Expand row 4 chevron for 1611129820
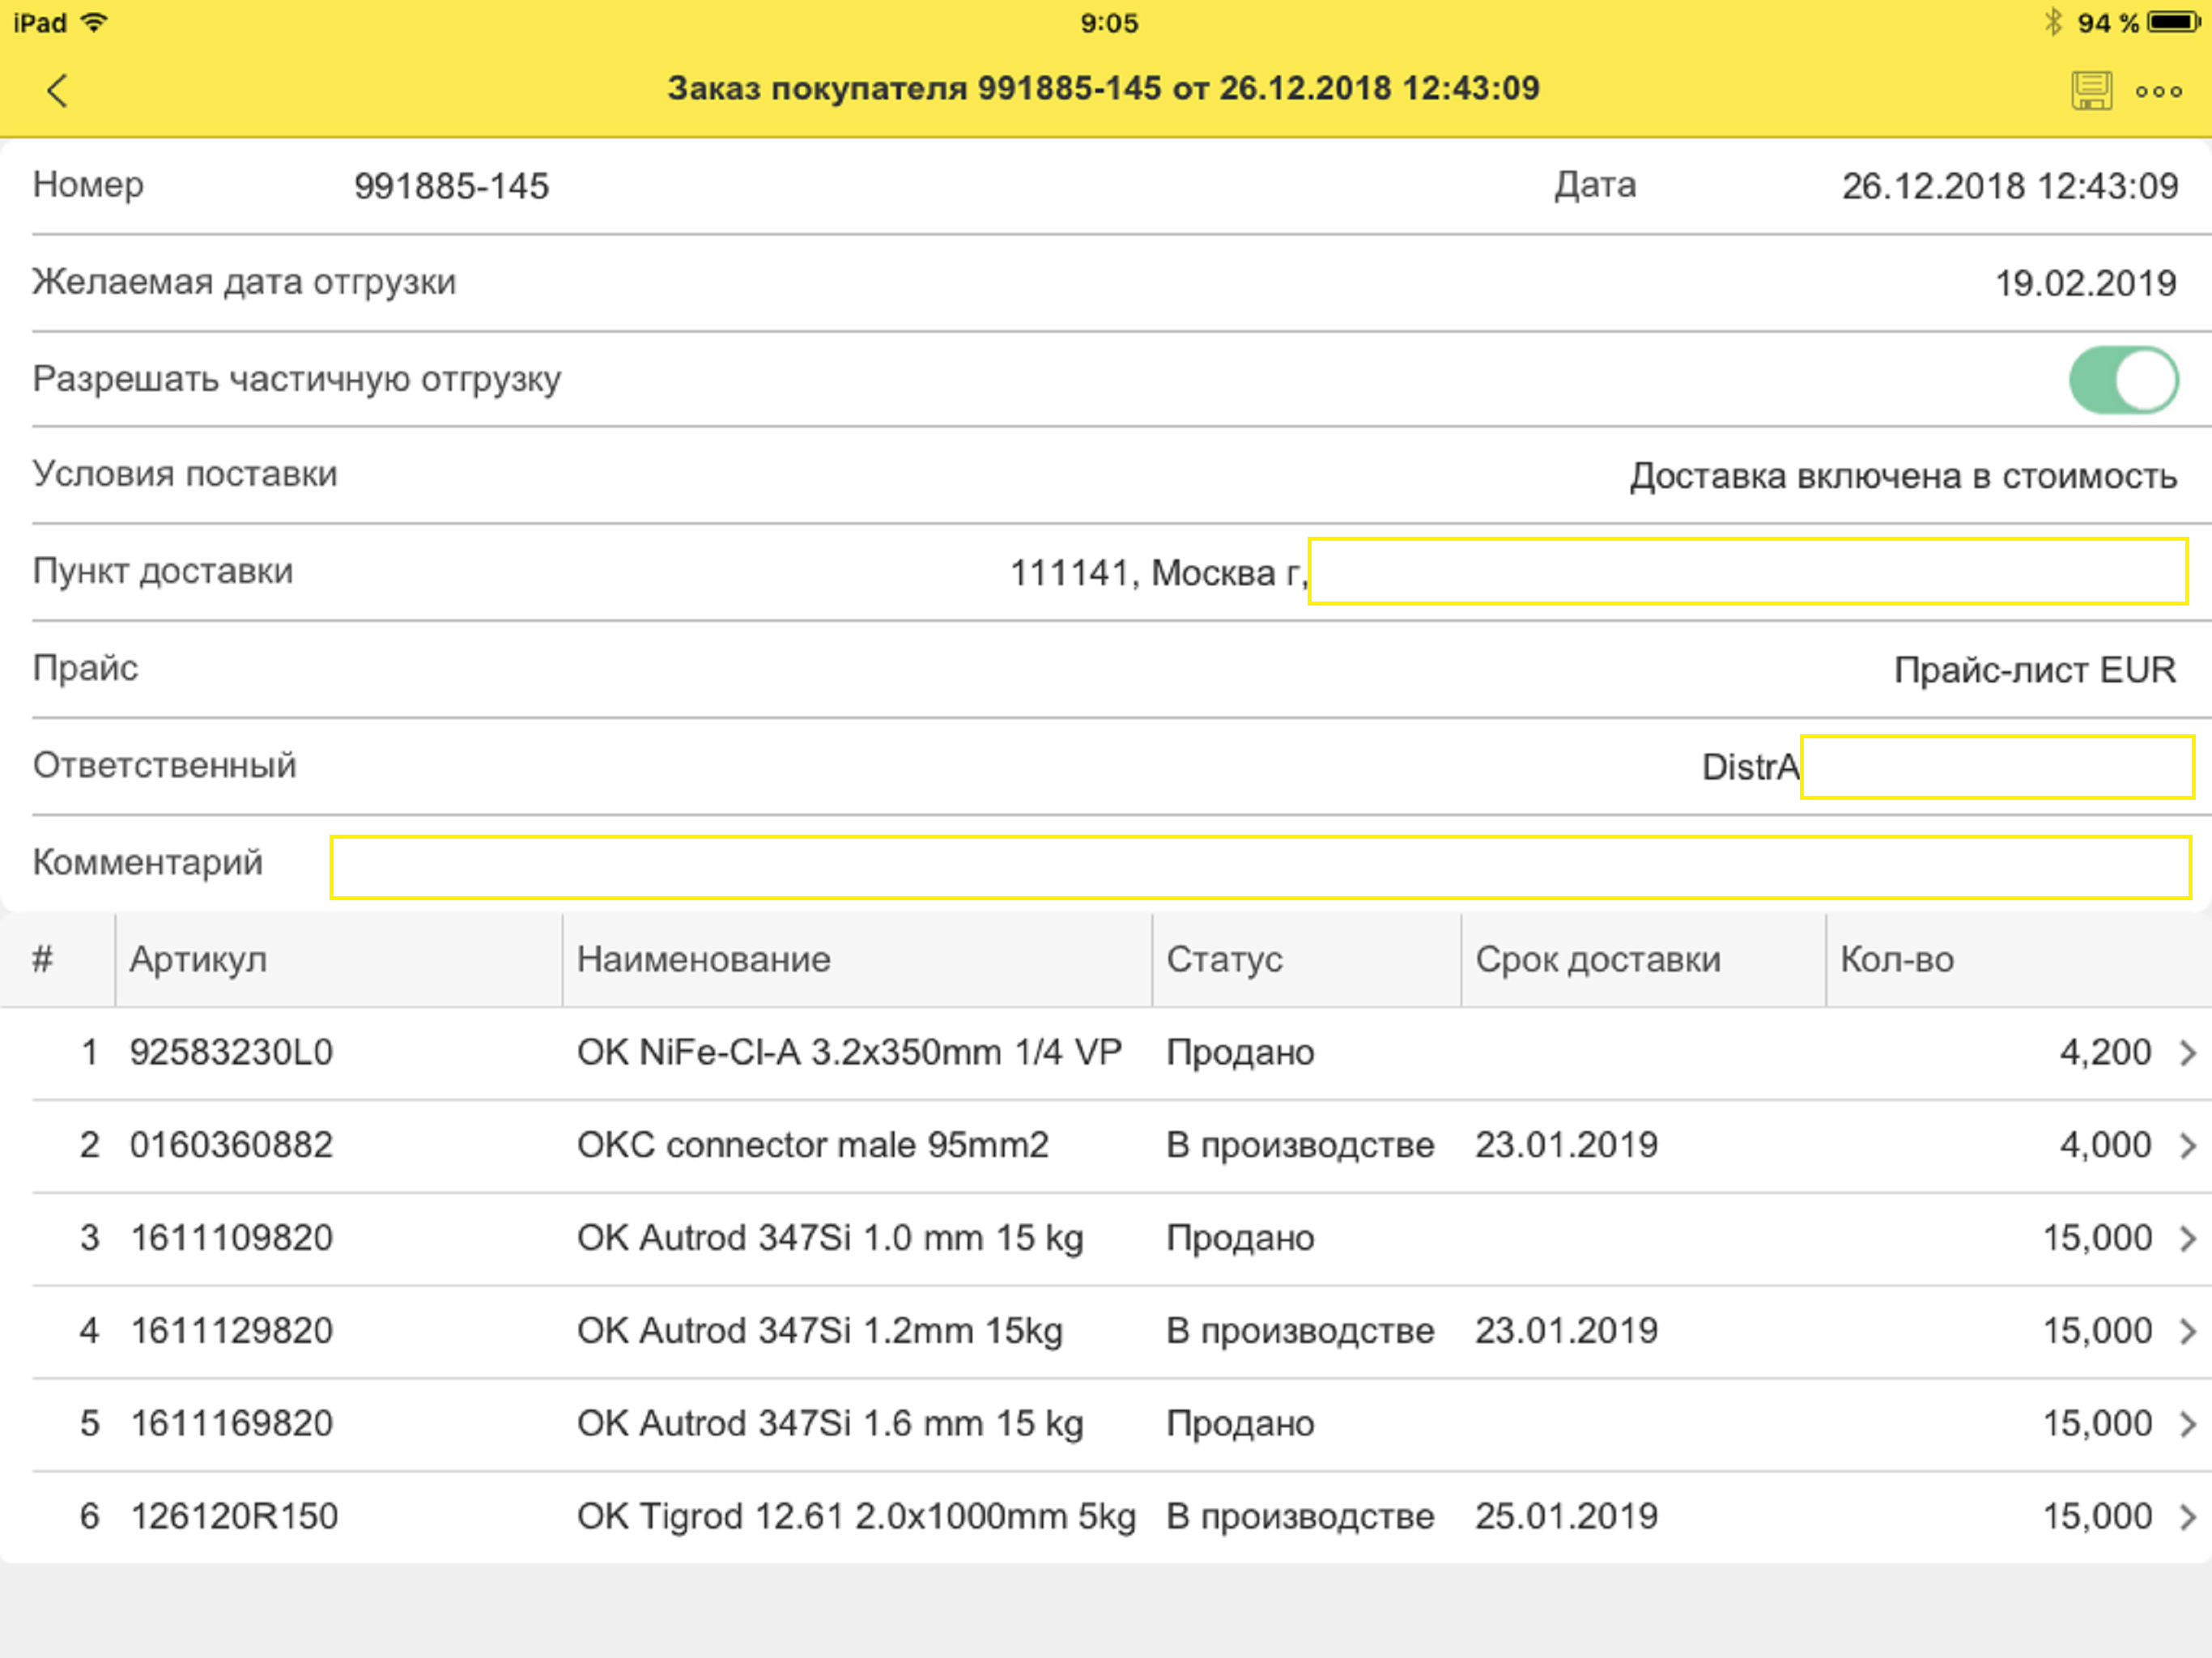 click(2188, 1331)
